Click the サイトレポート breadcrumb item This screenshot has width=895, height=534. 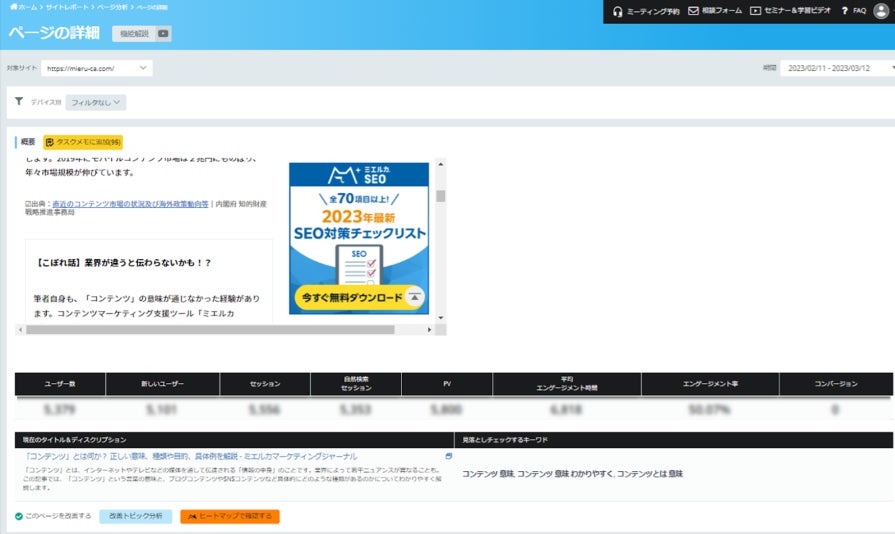[67, 7]
